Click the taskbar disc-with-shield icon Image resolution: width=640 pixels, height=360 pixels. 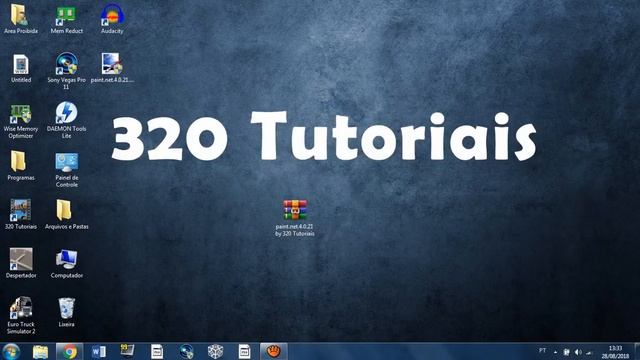pyautogui.click(x=187, y=351)
